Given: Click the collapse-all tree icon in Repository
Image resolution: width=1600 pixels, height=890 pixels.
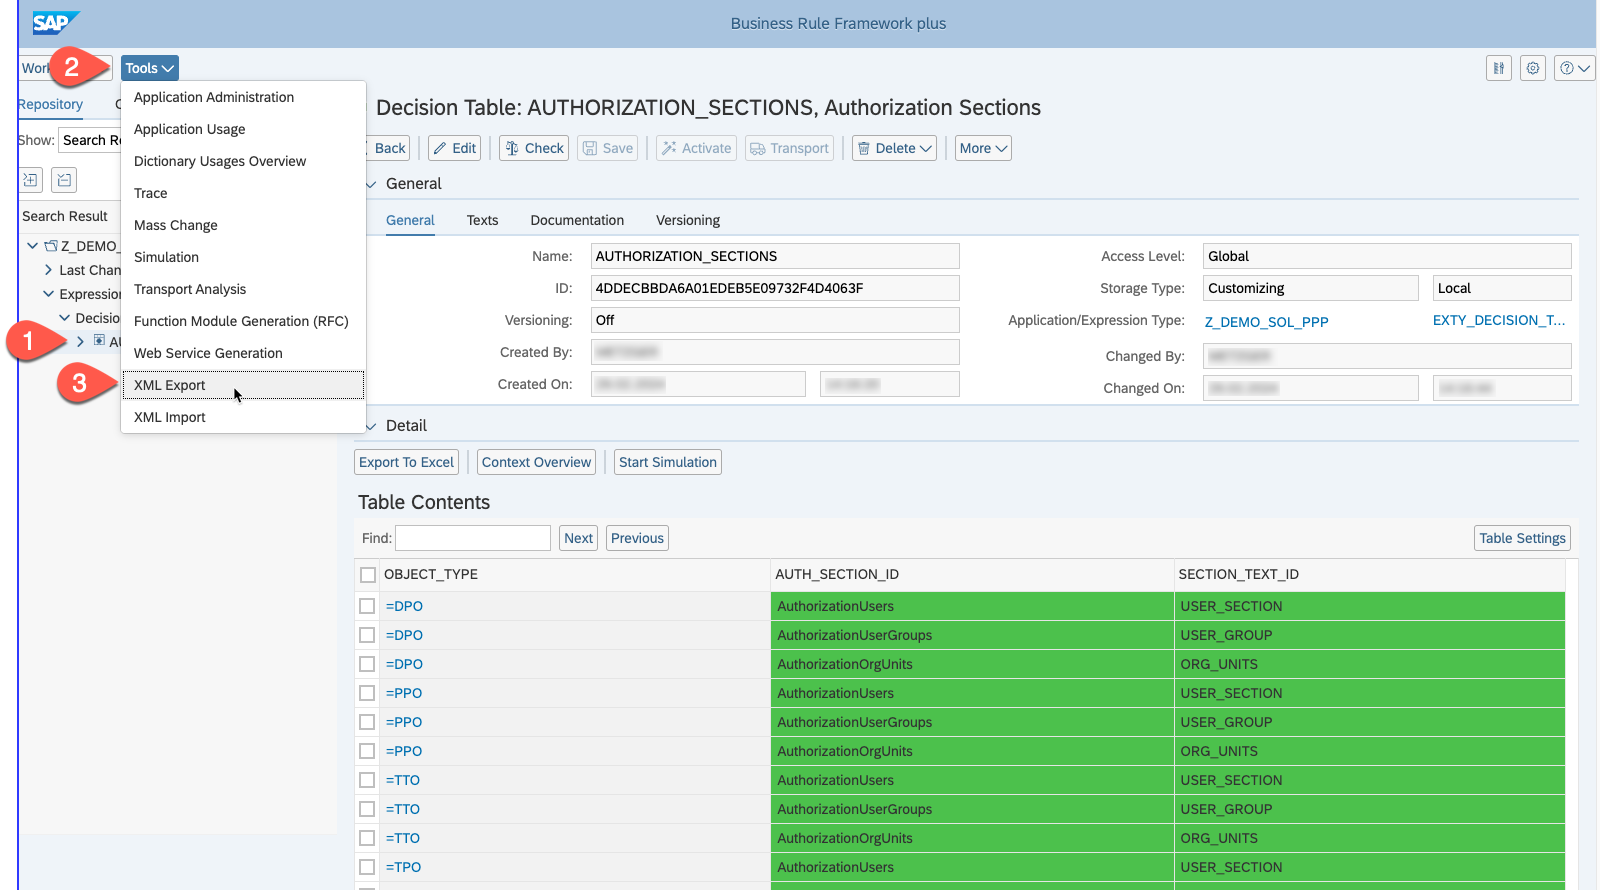Looking at the screenshot, I should (x=64, y=180).
